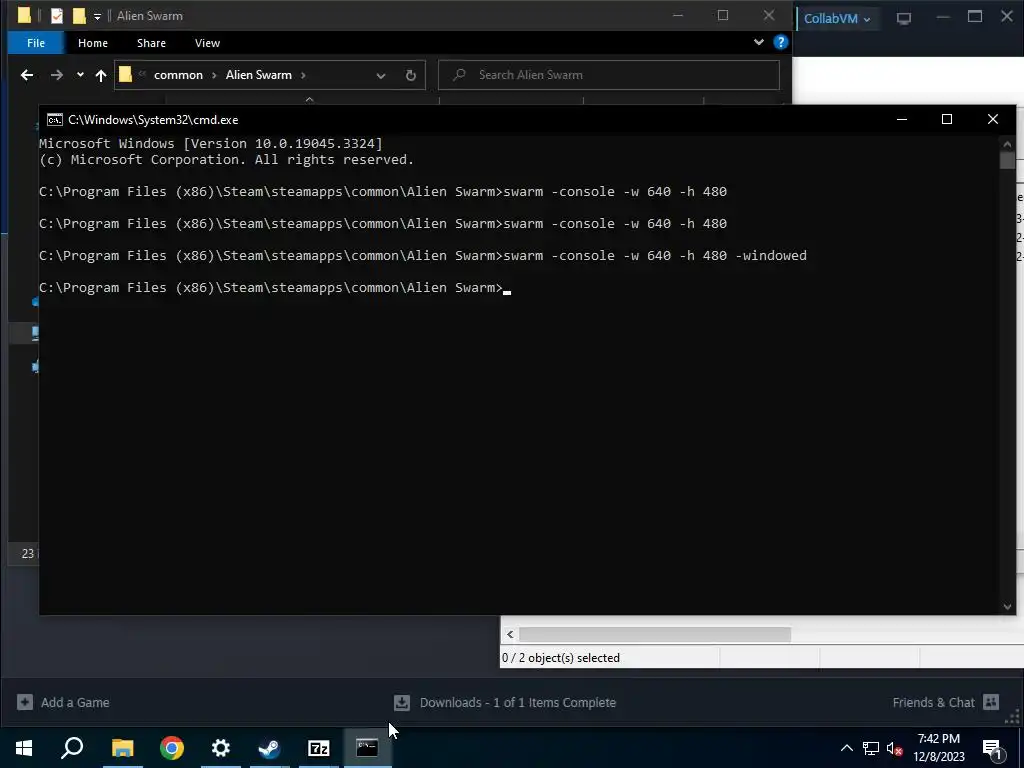Open File Explorer from taskbar
Screen dimensions: 1024x768
(x=122, y=748)
